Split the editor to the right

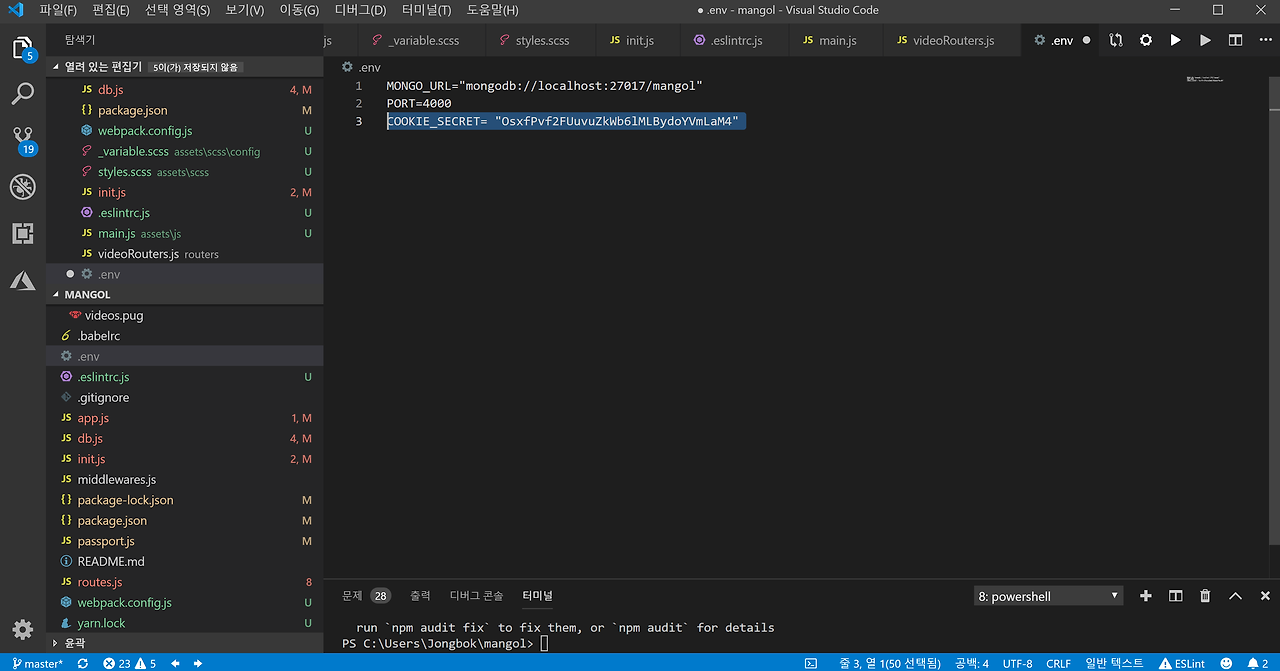pos(1235,40)
